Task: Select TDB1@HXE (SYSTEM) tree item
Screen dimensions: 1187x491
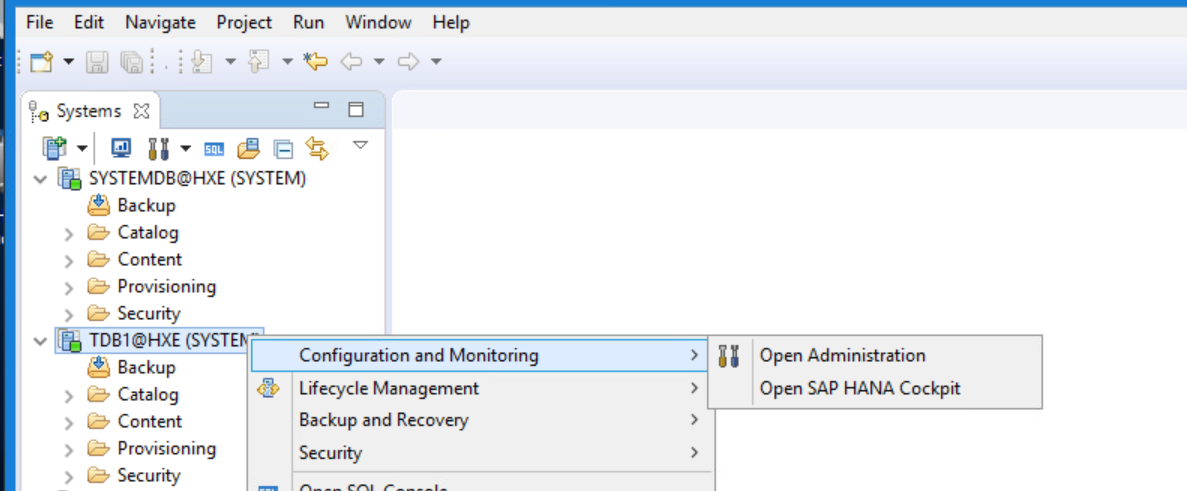Action: coord(170,340)
